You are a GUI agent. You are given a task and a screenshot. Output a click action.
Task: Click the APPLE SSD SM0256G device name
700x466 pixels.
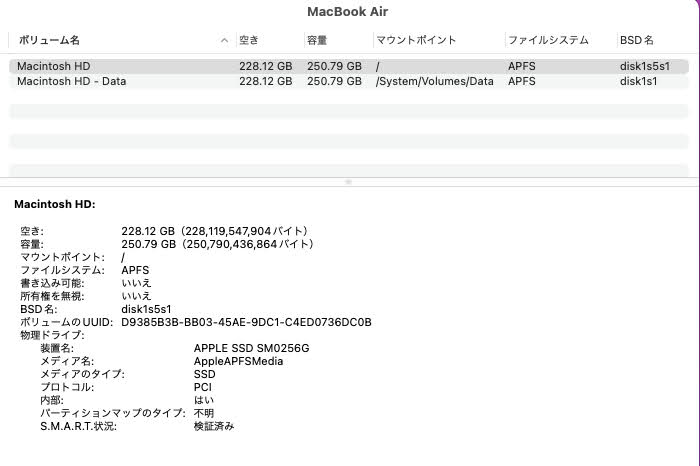(251, 348)
